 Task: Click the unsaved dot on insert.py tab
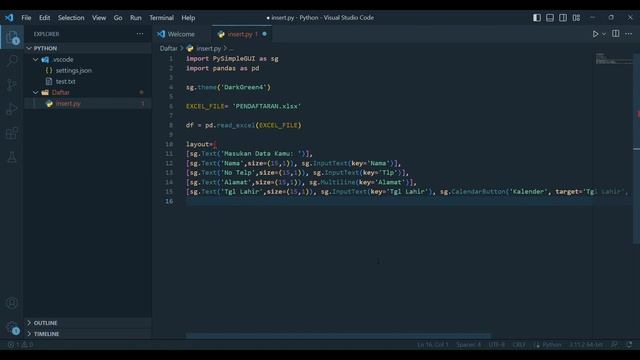click(x=264, y=34)
